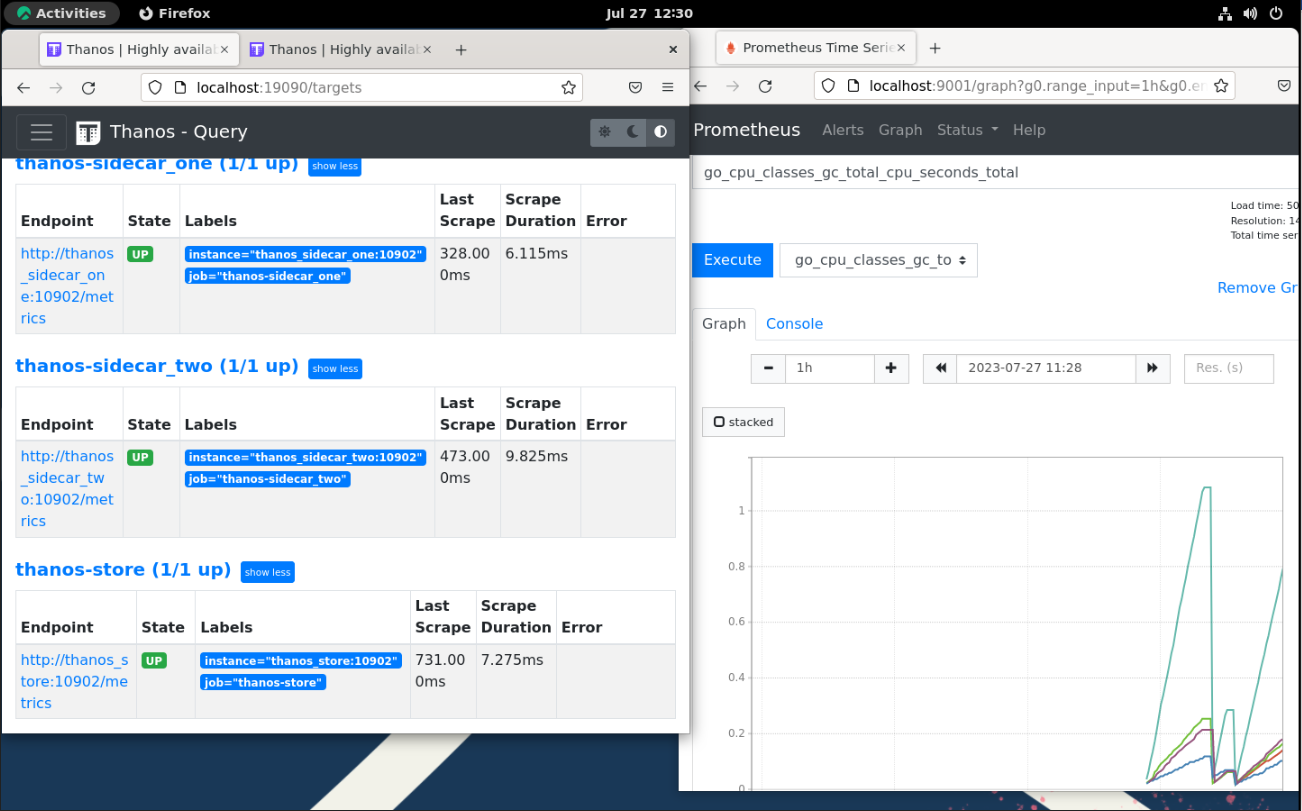This screenshot has width=1302, height=811.
Task: Switch to the first Thanos tab
Action: 138,50
